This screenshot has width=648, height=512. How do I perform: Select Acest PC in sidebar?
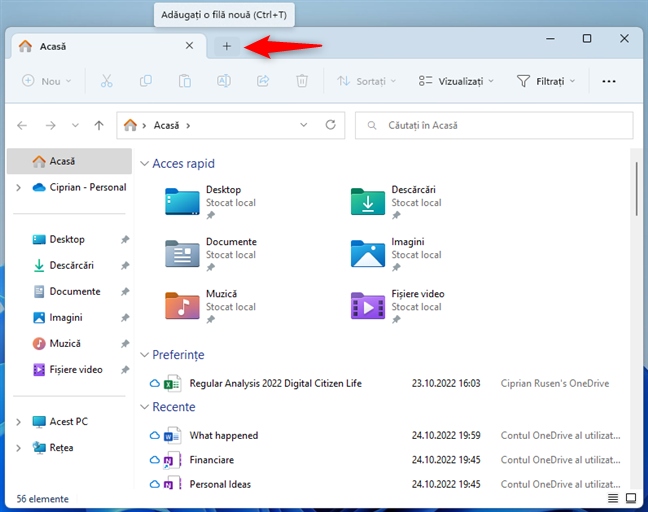(60, 422)
